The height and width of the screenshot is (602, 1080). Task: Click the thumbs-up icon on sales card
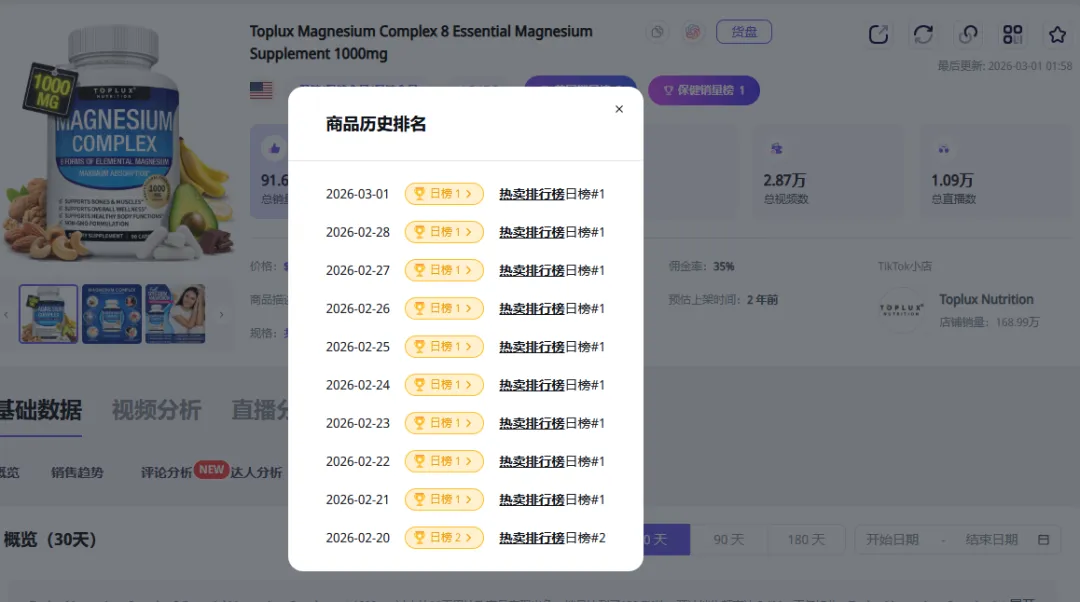274,148
